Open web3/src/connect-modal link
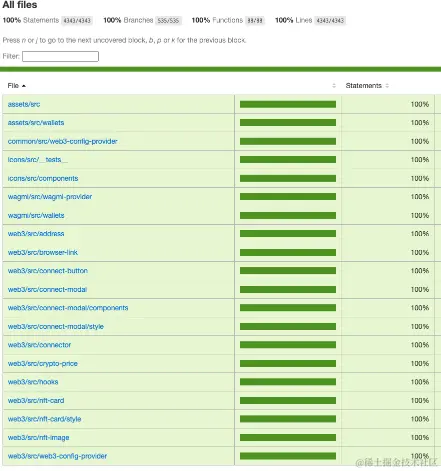 tap(47, 289)
